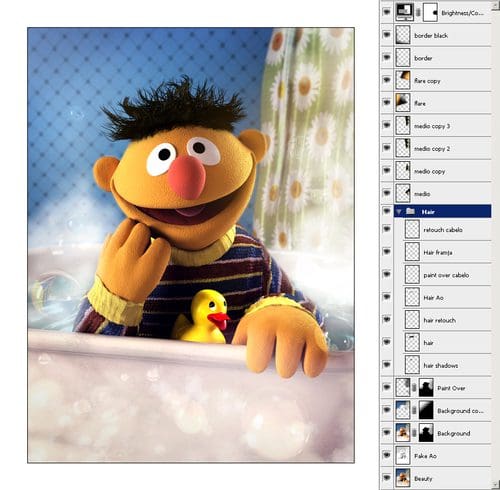
Task: Select the 'Hair Ao' layer name
Action: coord(433,298)
